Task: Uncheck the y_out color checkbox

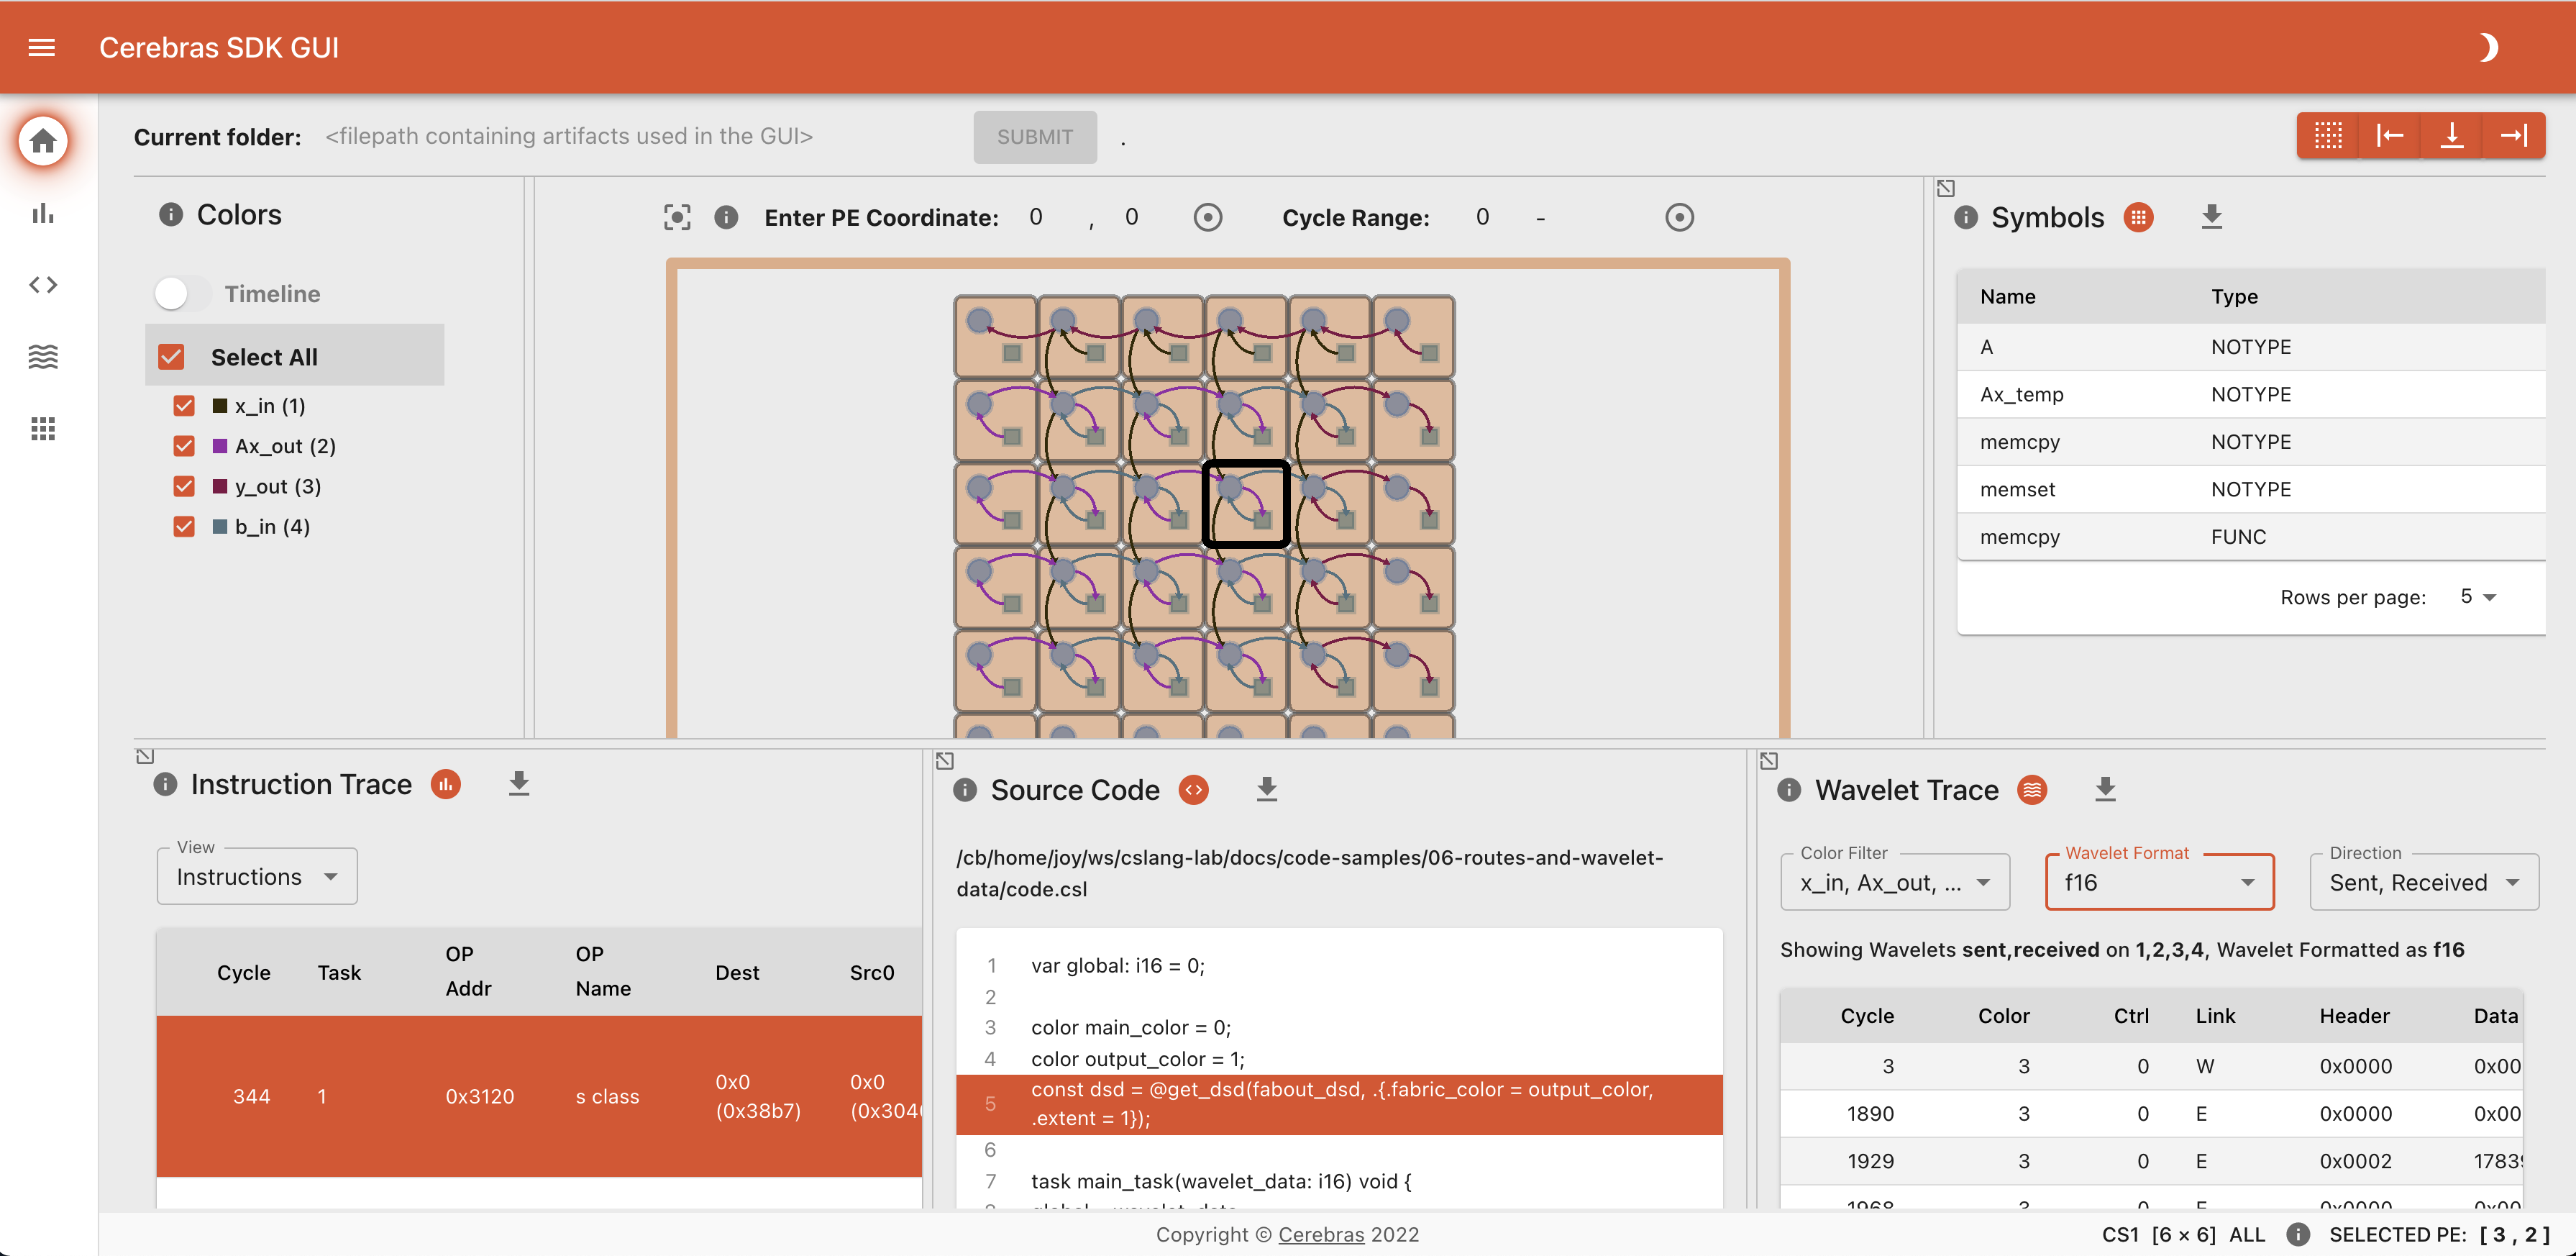Action: 183,486
